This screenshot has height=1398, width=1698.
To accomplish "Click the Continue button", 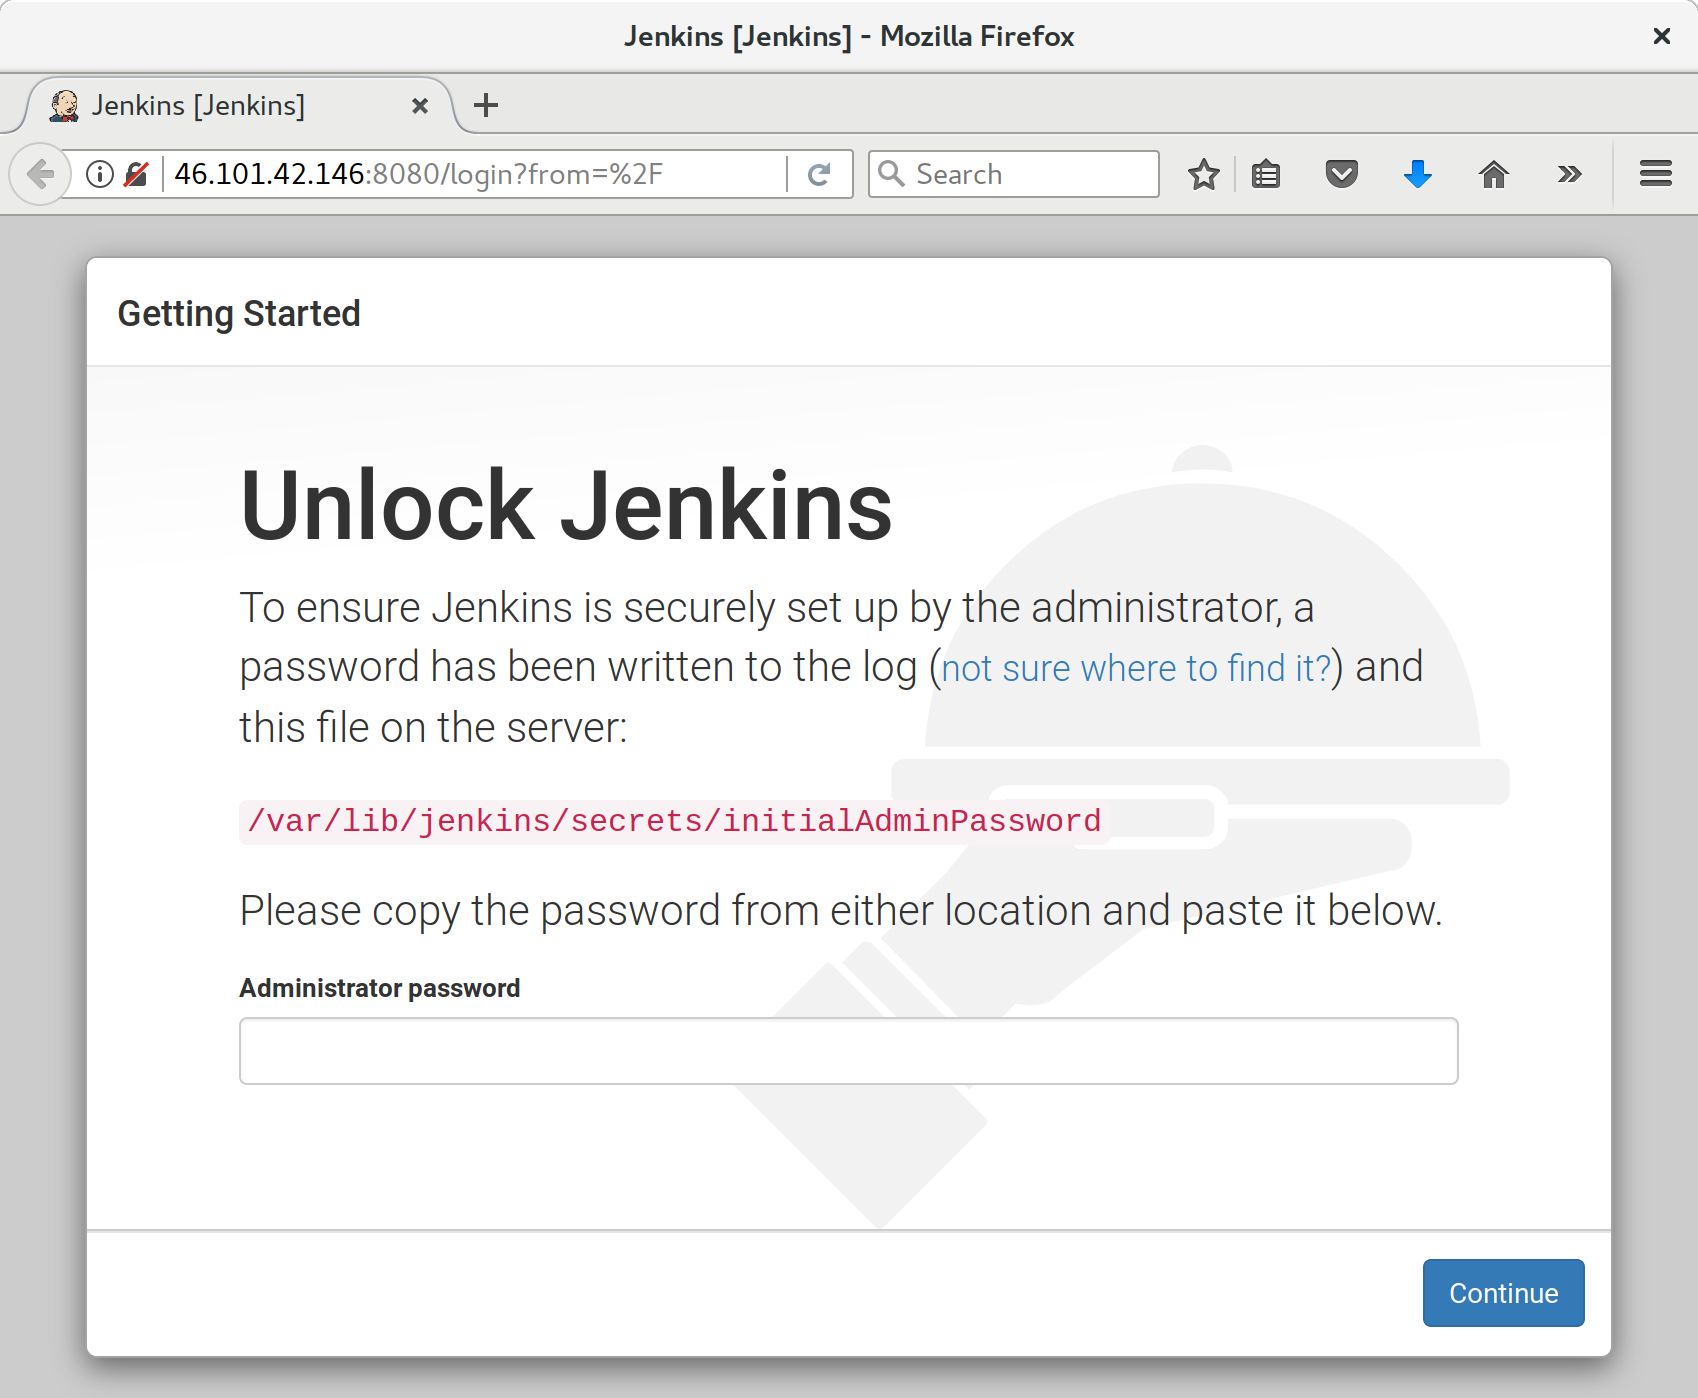I will click(x=1503, y=1292).
